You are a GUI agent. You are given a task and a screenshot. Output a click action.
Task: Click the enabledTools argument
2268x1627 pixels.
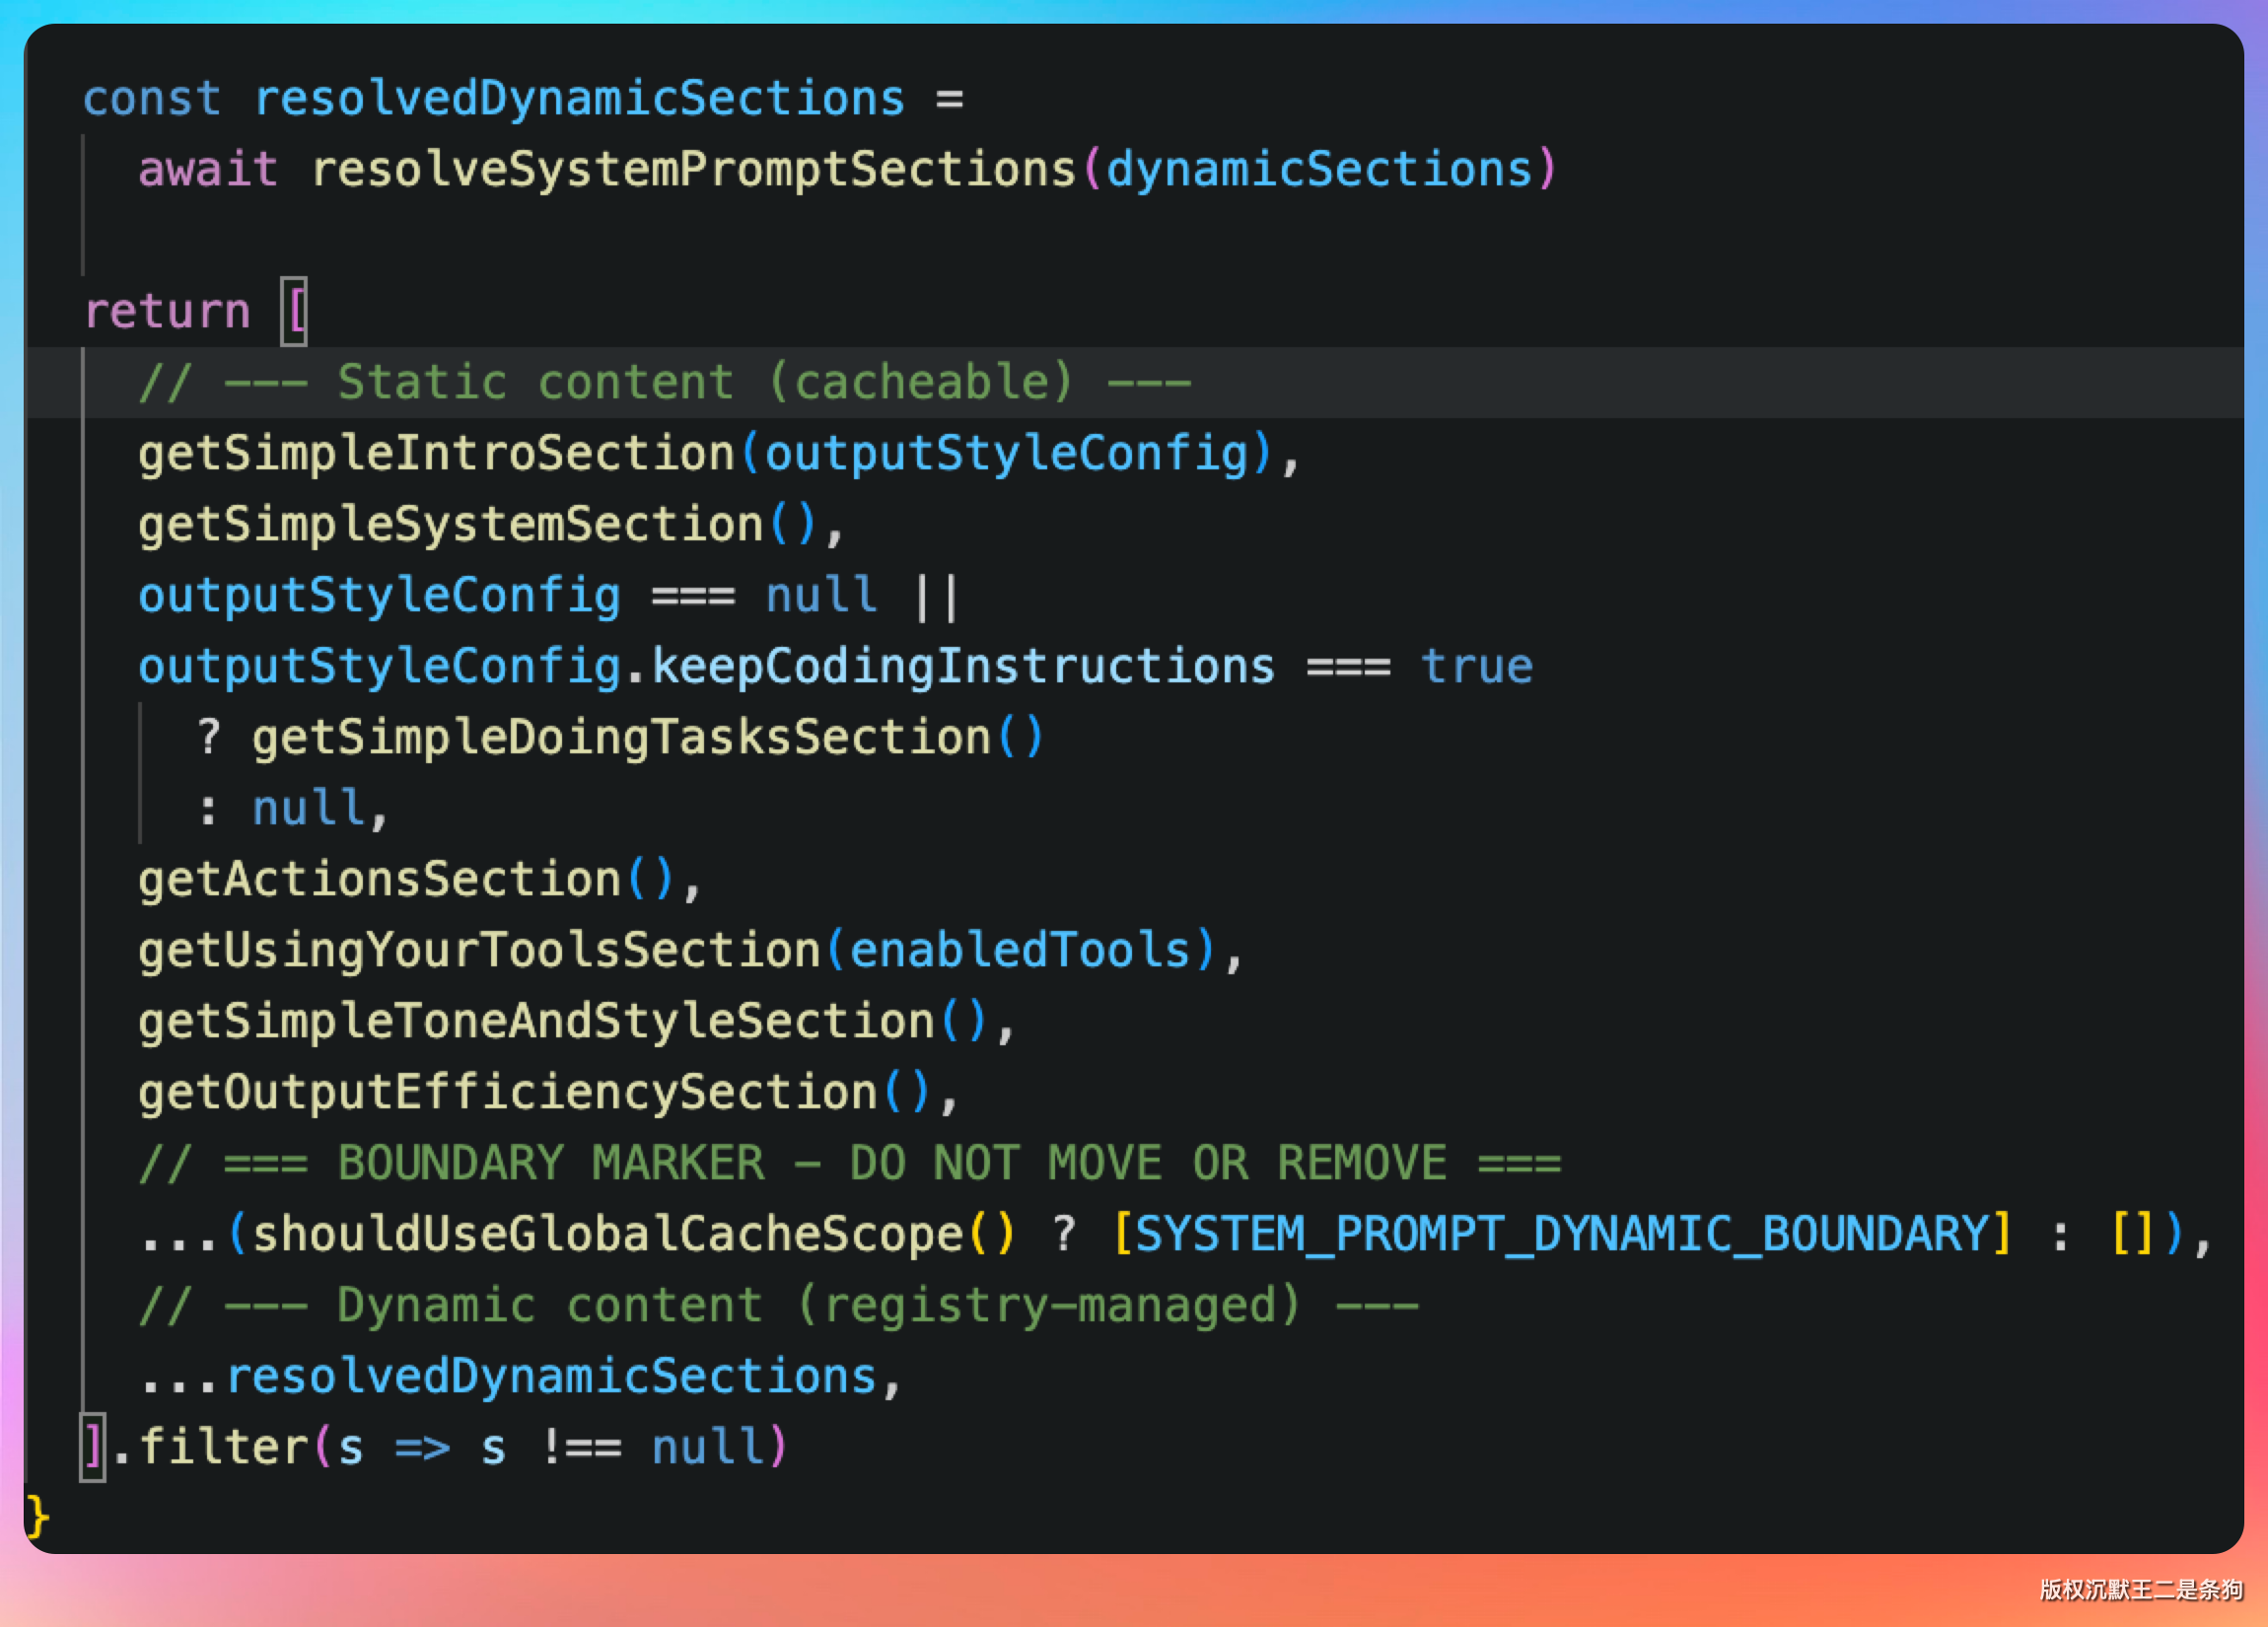click(1020, 950)
